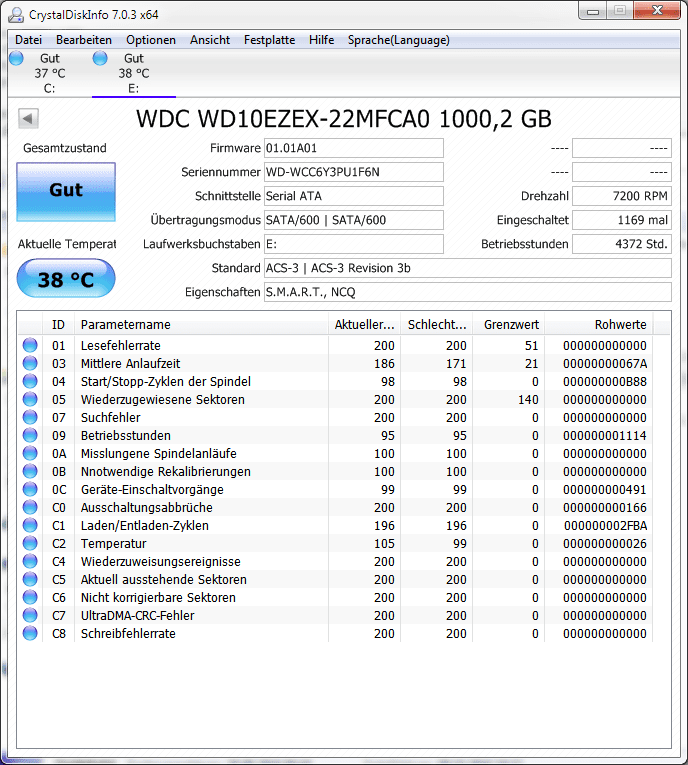Viewport: 688px width, 765px height.
Task: Click status orb for Temperatur row
Action: pyautogui.click(x=30, y=544)
